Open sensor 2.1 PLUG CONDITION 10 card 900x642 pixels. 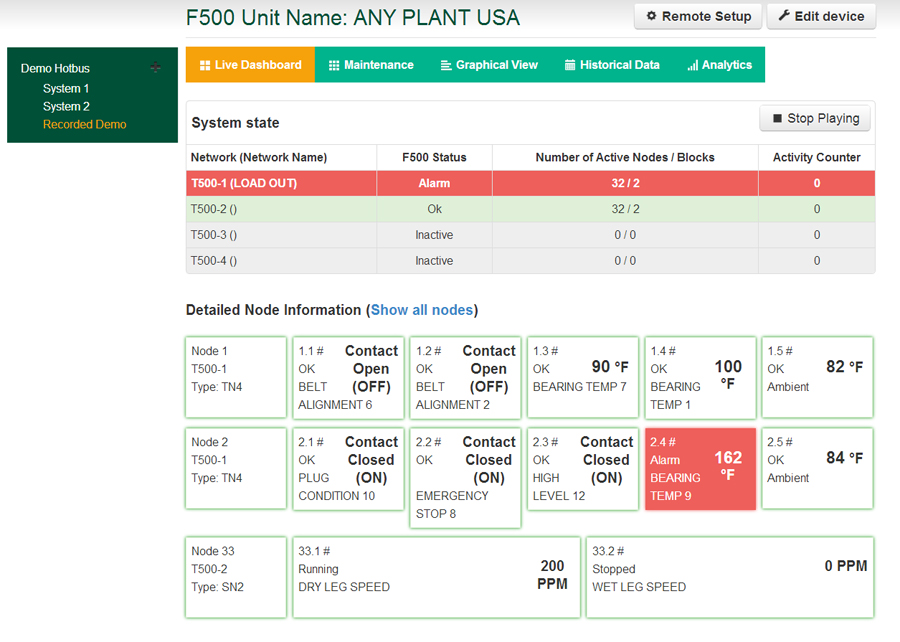[348, 469]
